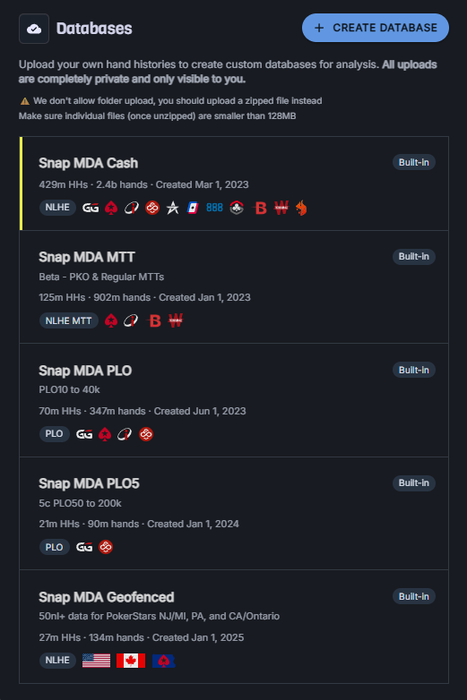Click the PLO tag in Snap MDA PLO5
The width and height of the screenshot is (467, 700).
[x=54, y=547]
